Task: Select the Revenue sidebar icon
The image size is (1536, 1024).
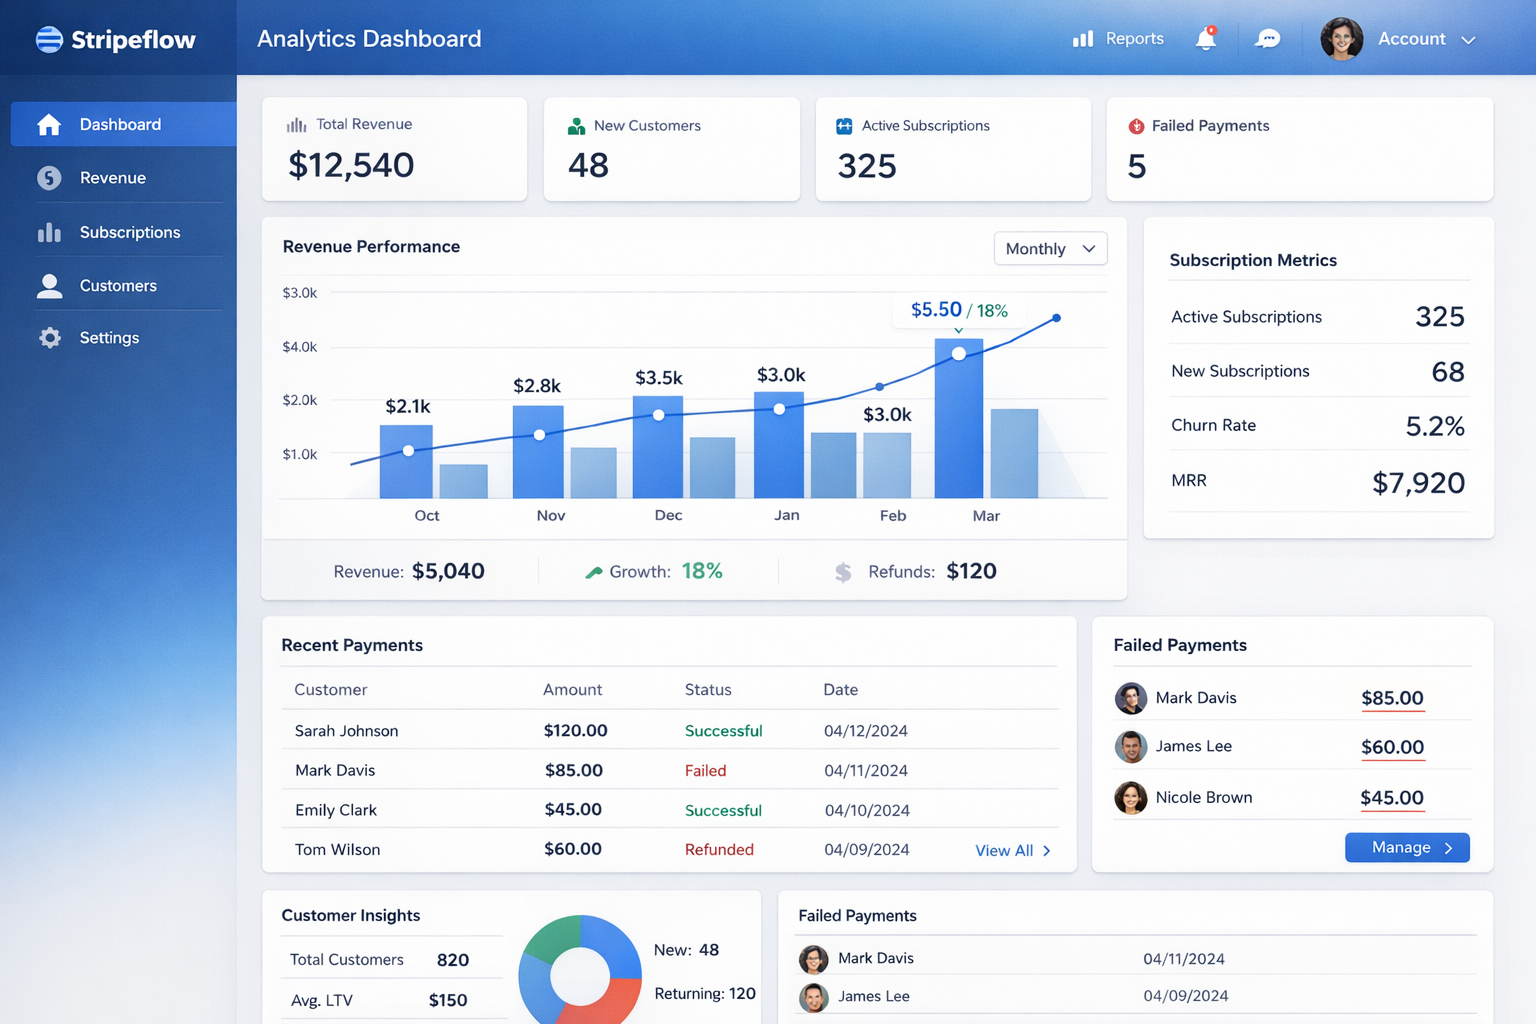Action: point(49,177)
